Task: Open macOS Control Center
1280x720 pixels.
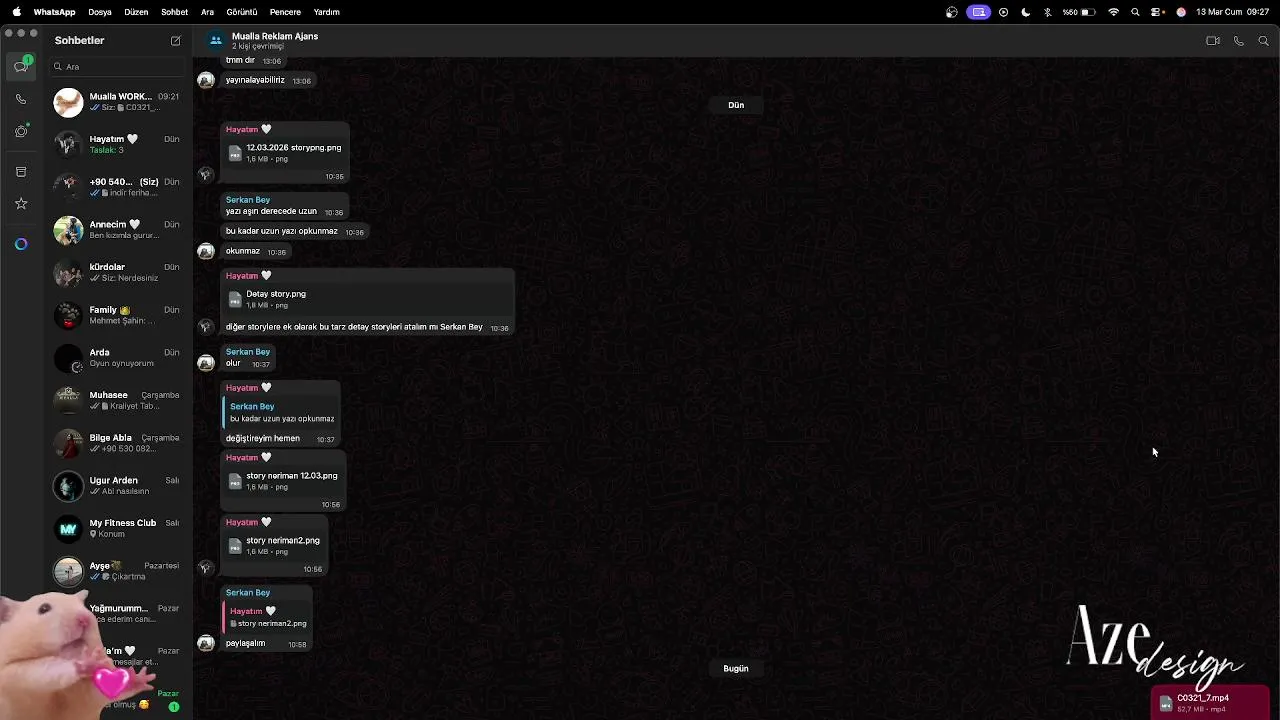Action: point(1157,12)
